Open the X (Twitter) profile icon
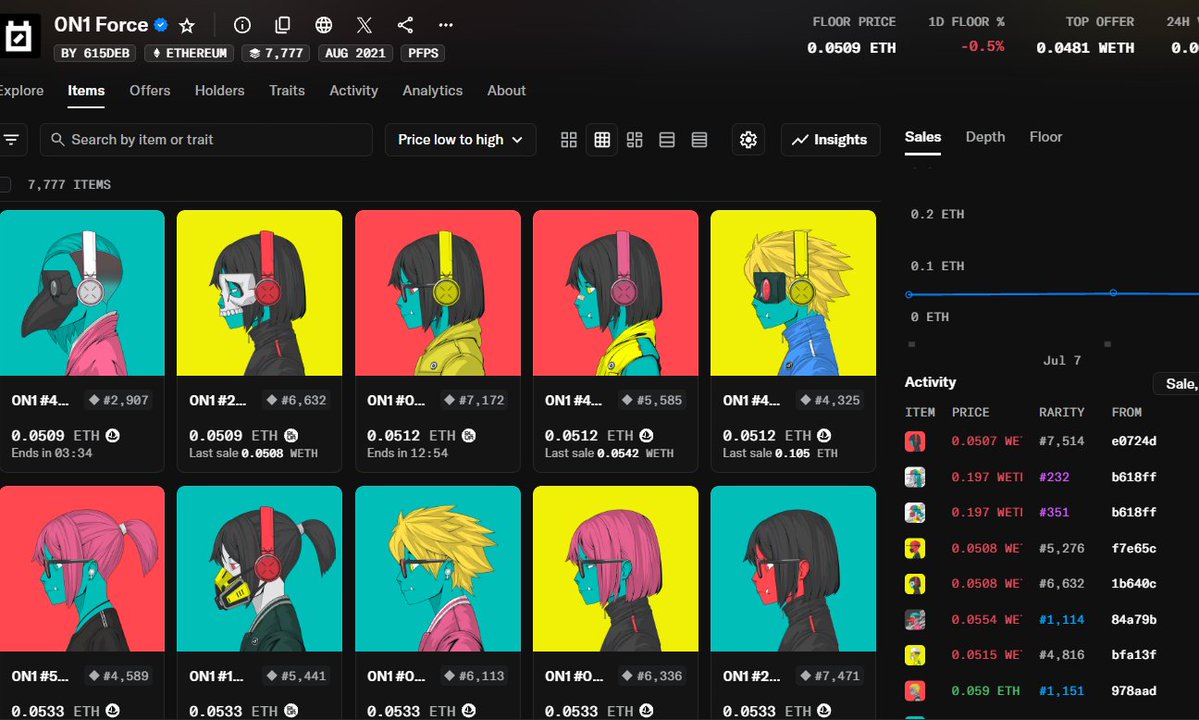 (365, 25)
